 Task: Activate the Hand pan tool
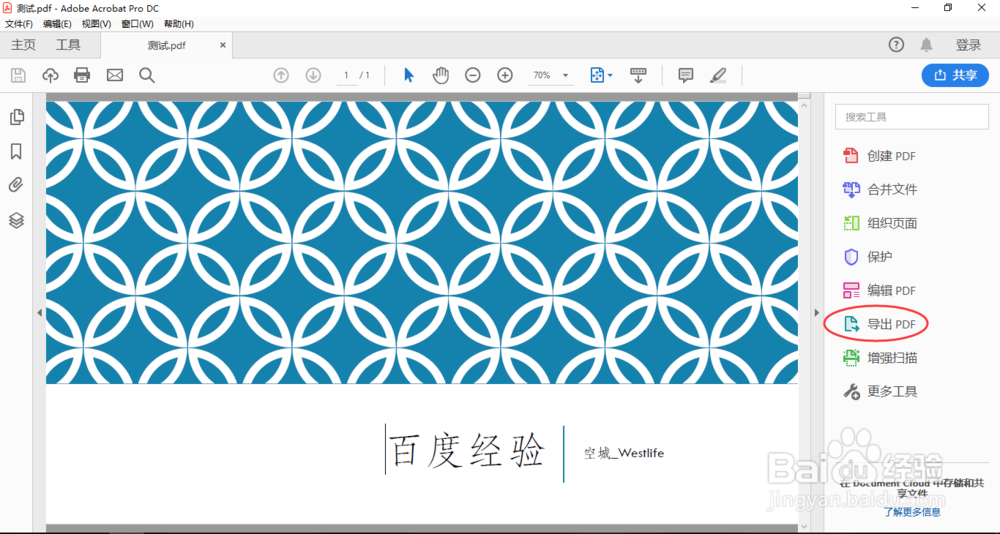(441, 75)
